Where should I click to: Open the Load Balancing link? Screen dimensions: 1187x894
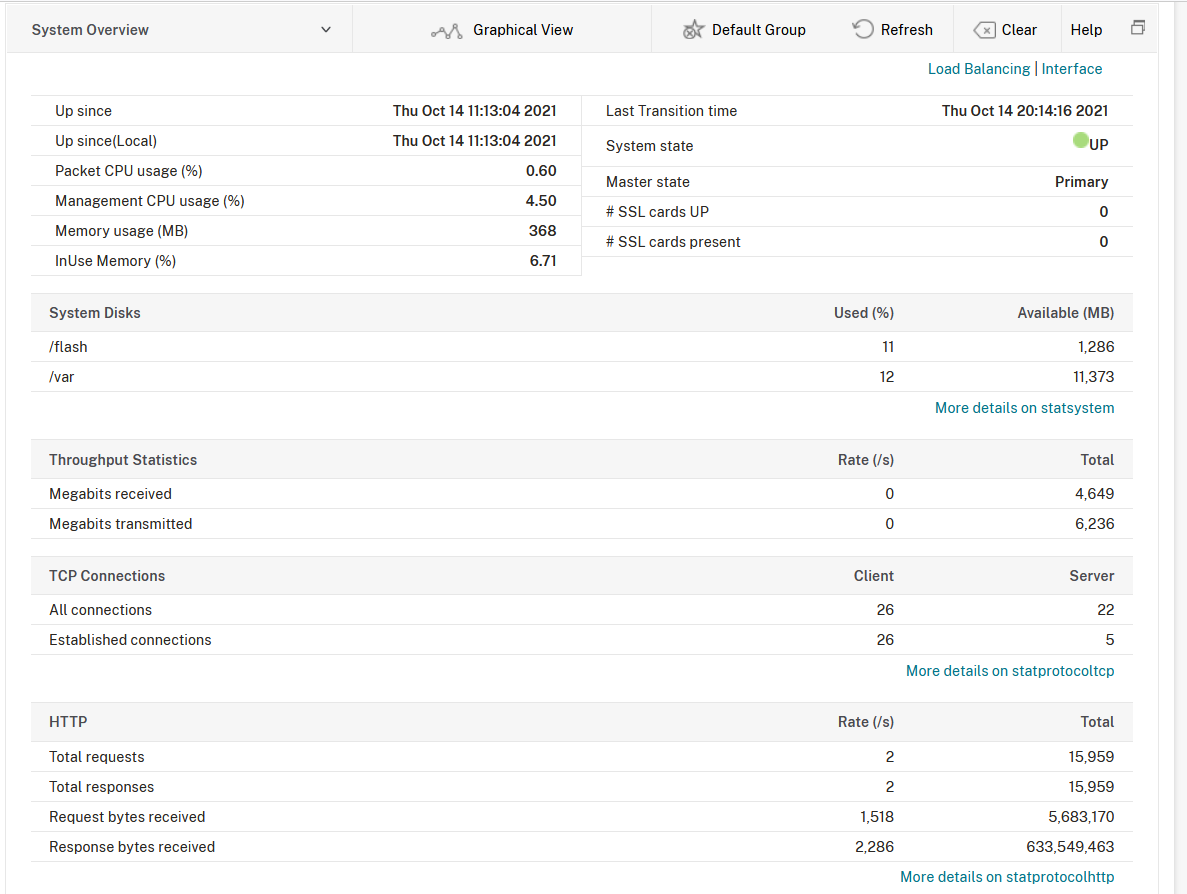coord(978,69)
